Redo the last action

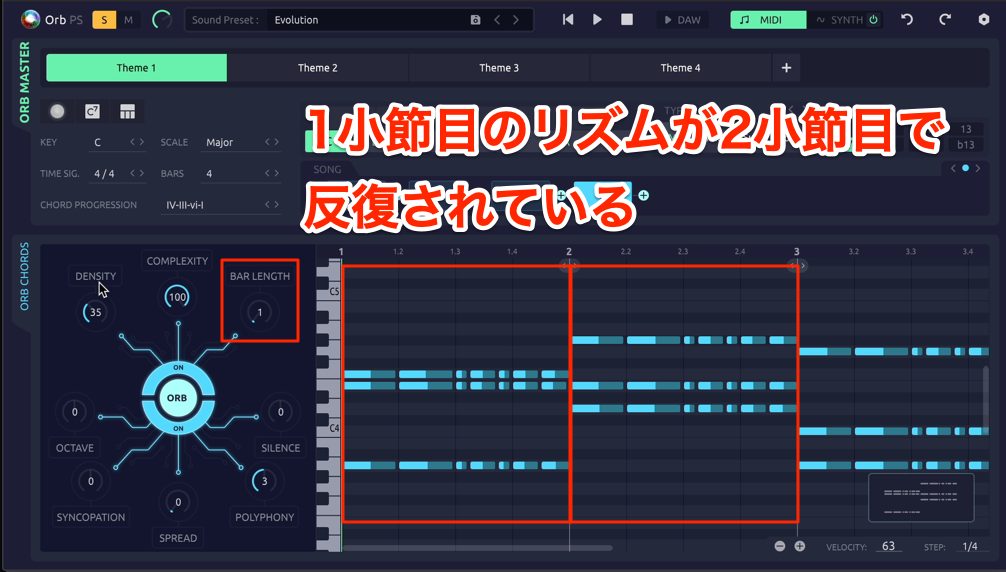click(x=945, y=19)
